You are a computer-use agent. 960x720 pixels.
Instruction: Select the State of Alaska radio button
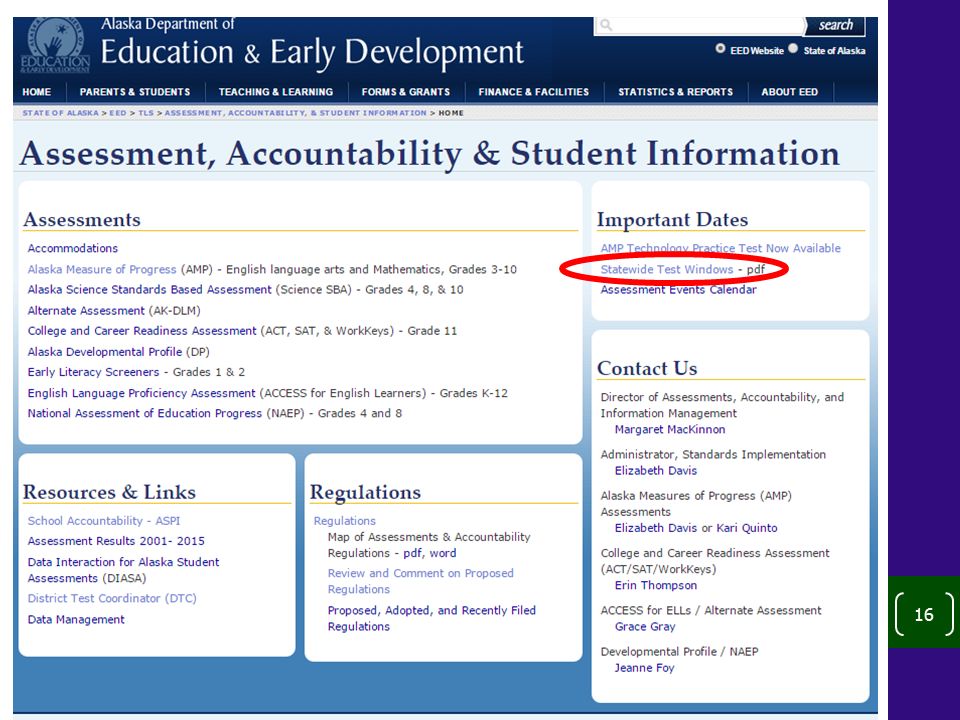793,49
